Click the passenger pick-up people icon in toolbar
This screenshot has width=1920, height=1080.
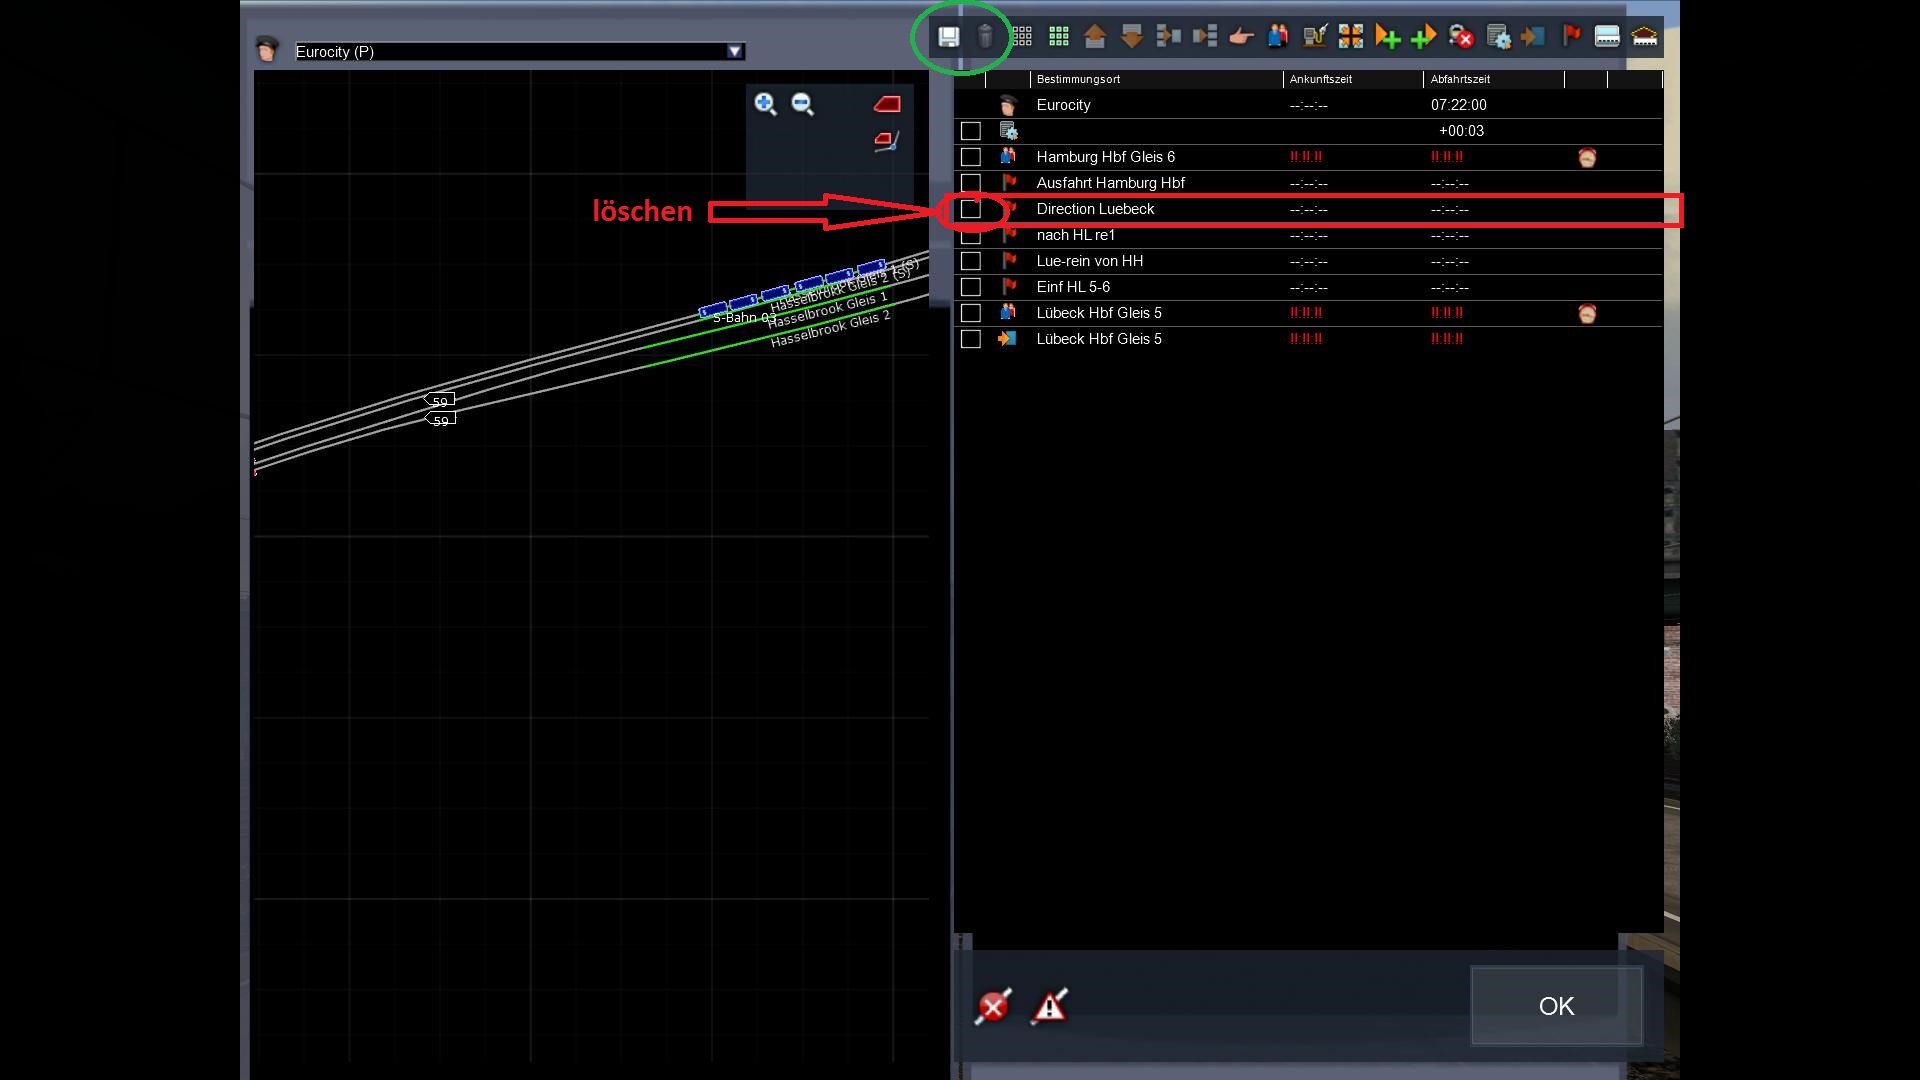coord(1277,37)
